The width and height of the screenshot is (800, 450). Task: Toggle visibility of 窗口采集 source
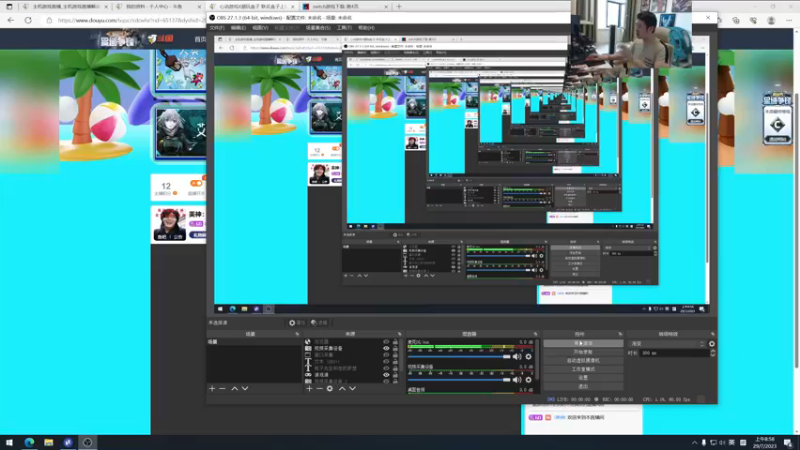386,355
